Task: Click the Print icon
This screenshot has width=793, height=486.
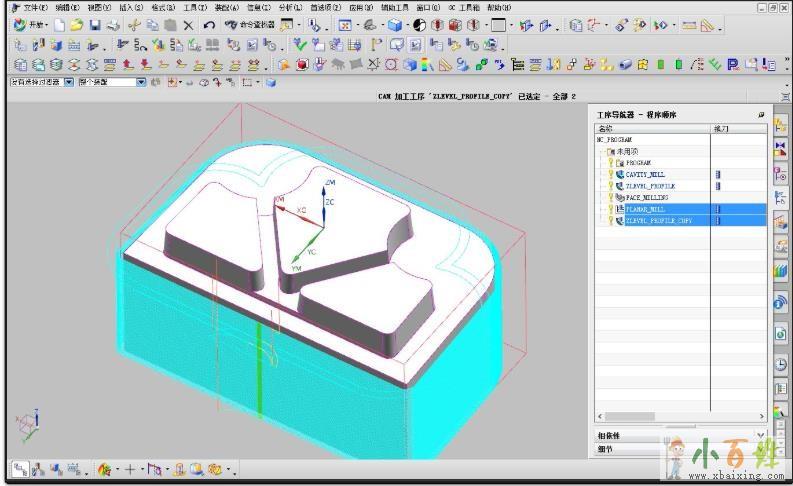Action: click(113, 25)
